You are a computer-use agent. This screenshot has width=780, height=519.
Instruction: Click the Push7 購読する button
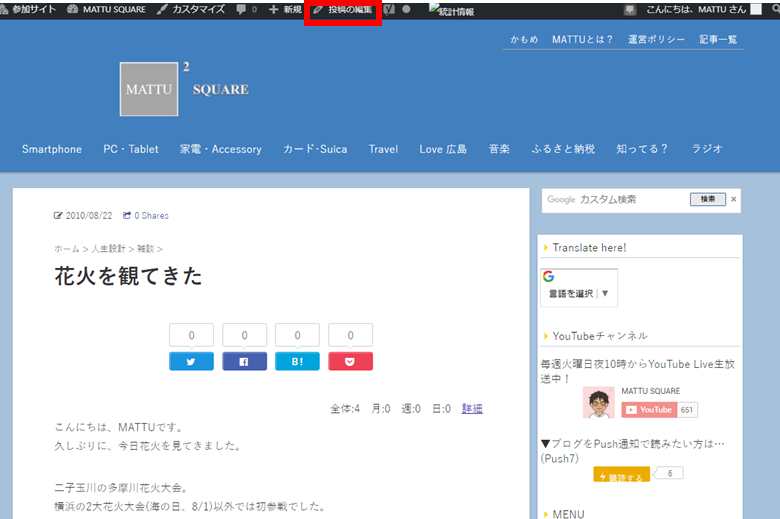coord(621,474)
